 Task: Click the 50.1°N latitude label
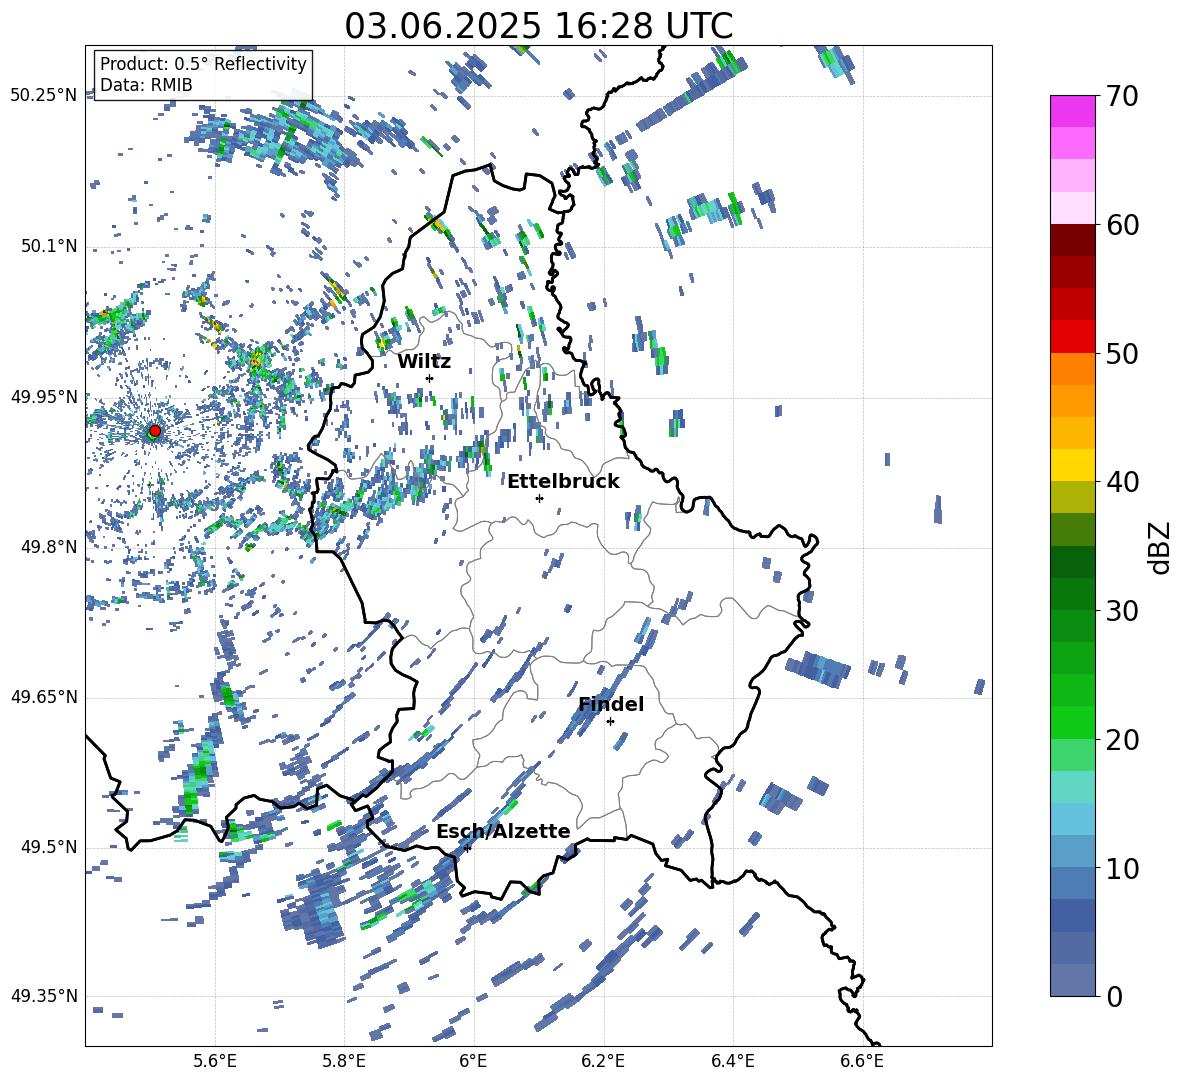(x=49, y=246)
